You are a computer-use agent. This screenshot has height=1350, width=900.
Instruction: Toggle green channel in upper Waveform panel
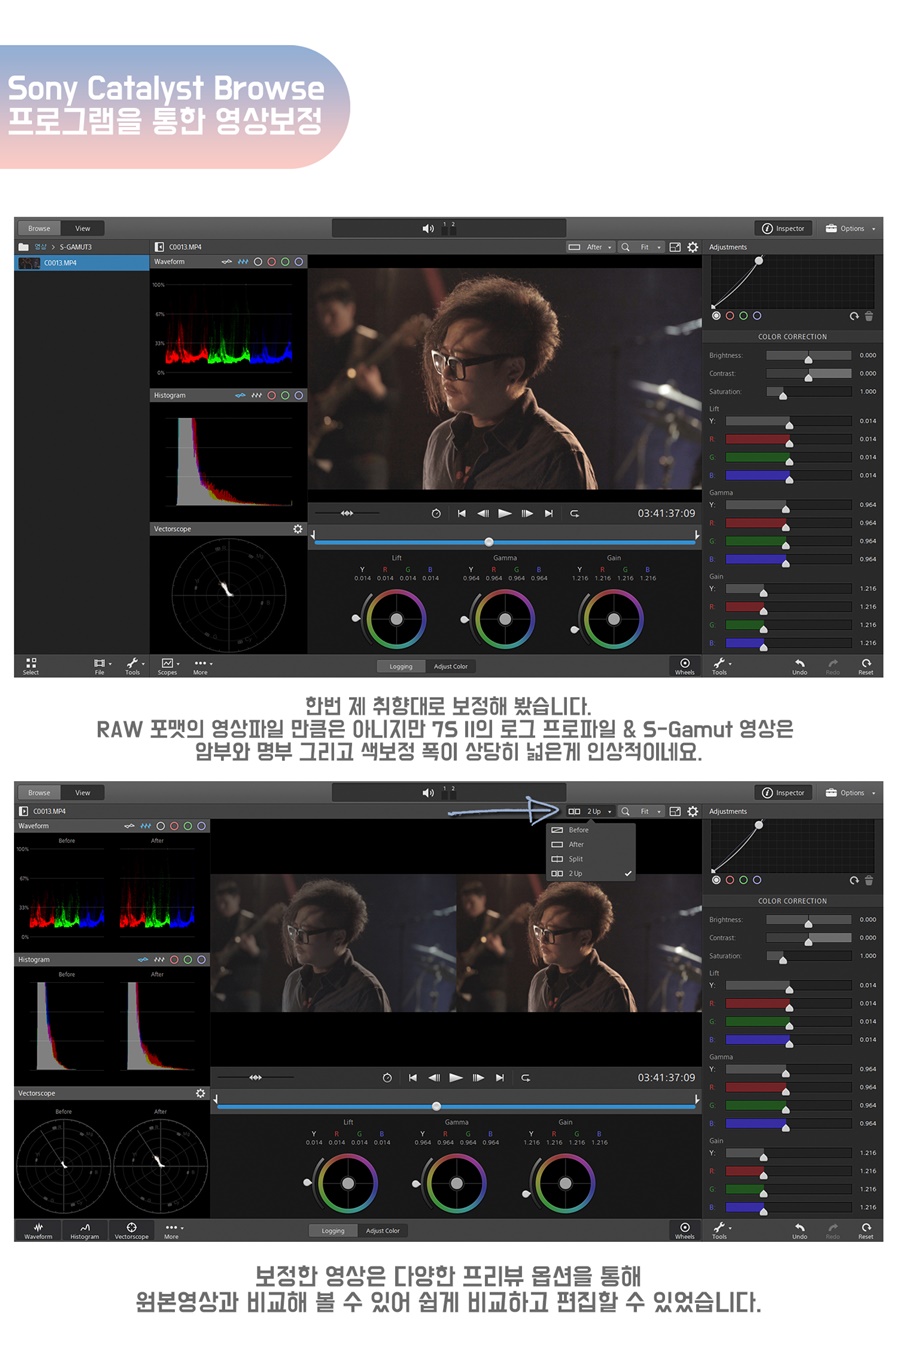tap(285, 262)
